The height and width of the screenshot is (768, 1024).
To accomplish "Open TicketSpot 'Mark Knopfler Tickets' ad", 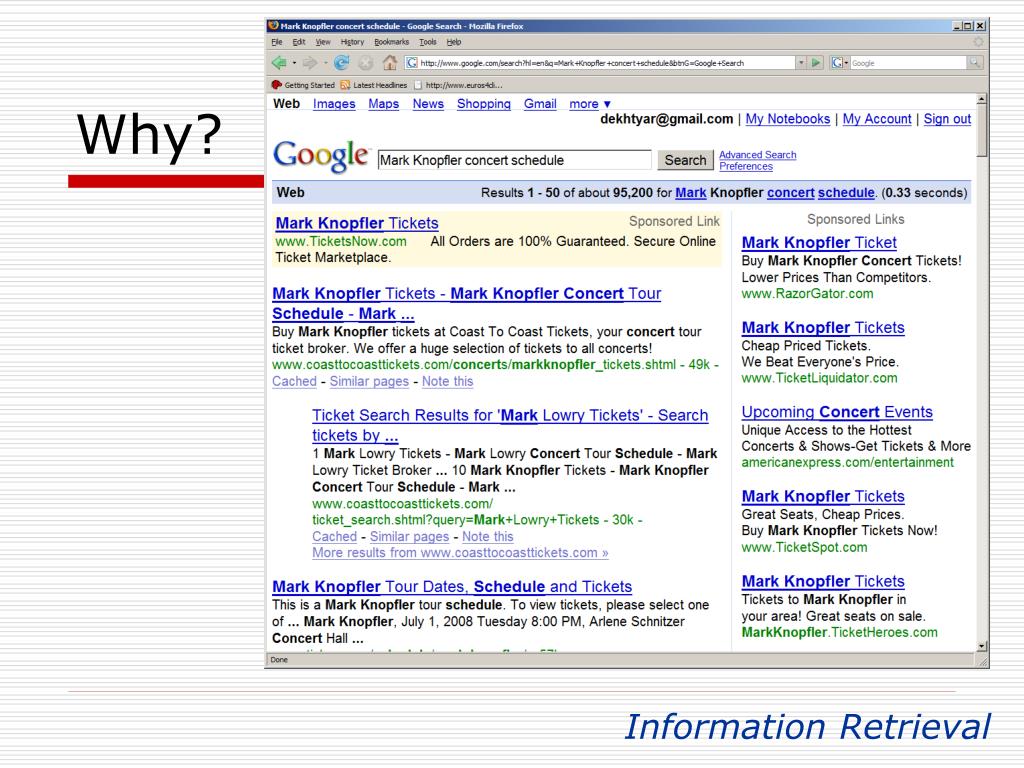I will (x=823, y=496).
